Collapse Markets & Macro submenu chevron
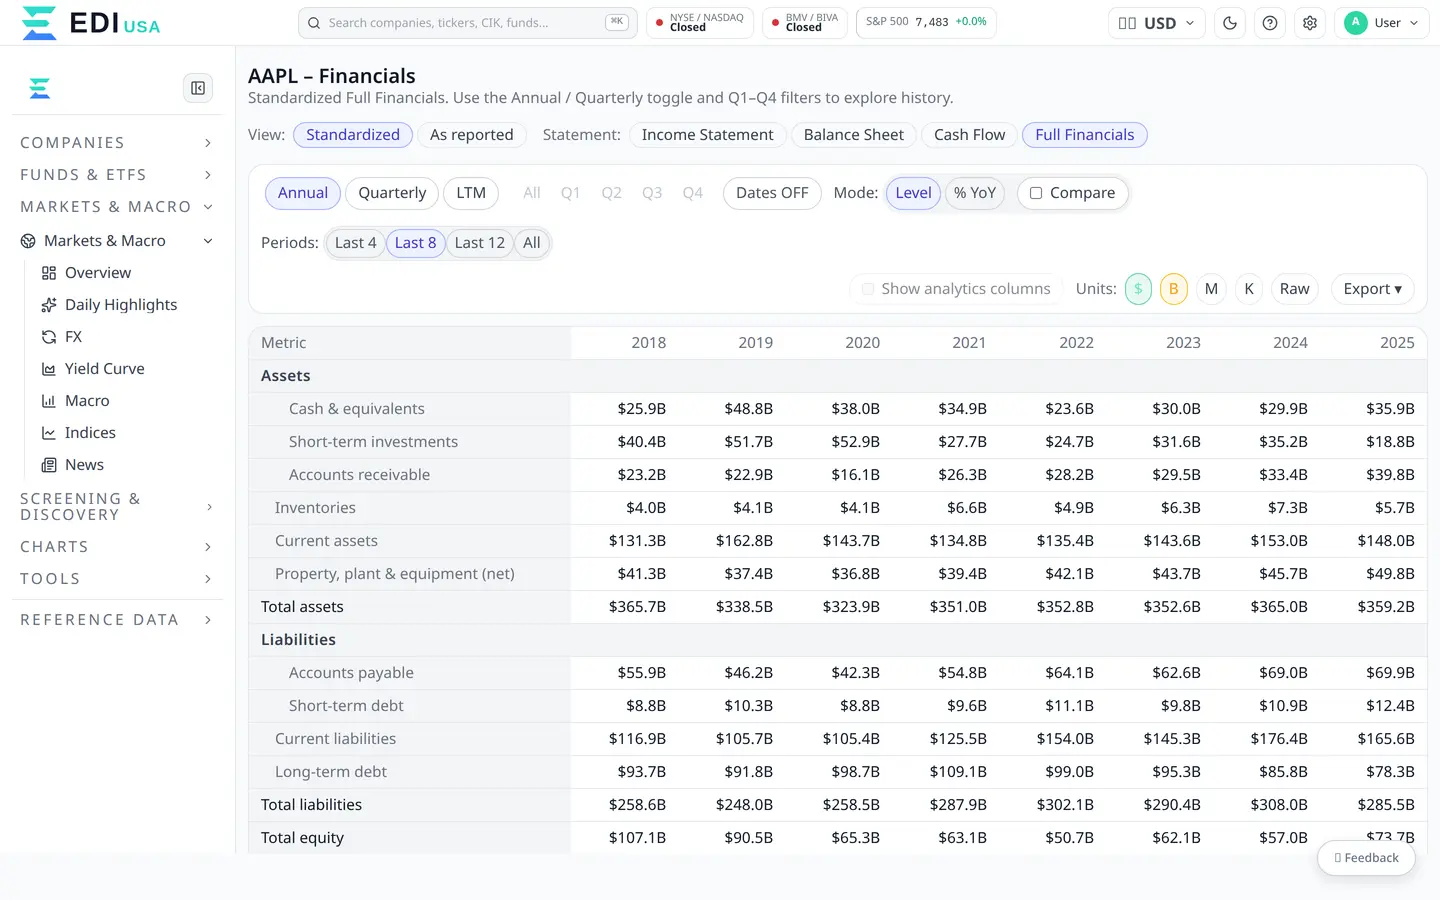This screenshot has width=1440, height=900. pyautogui.click(x=208, y=241)
